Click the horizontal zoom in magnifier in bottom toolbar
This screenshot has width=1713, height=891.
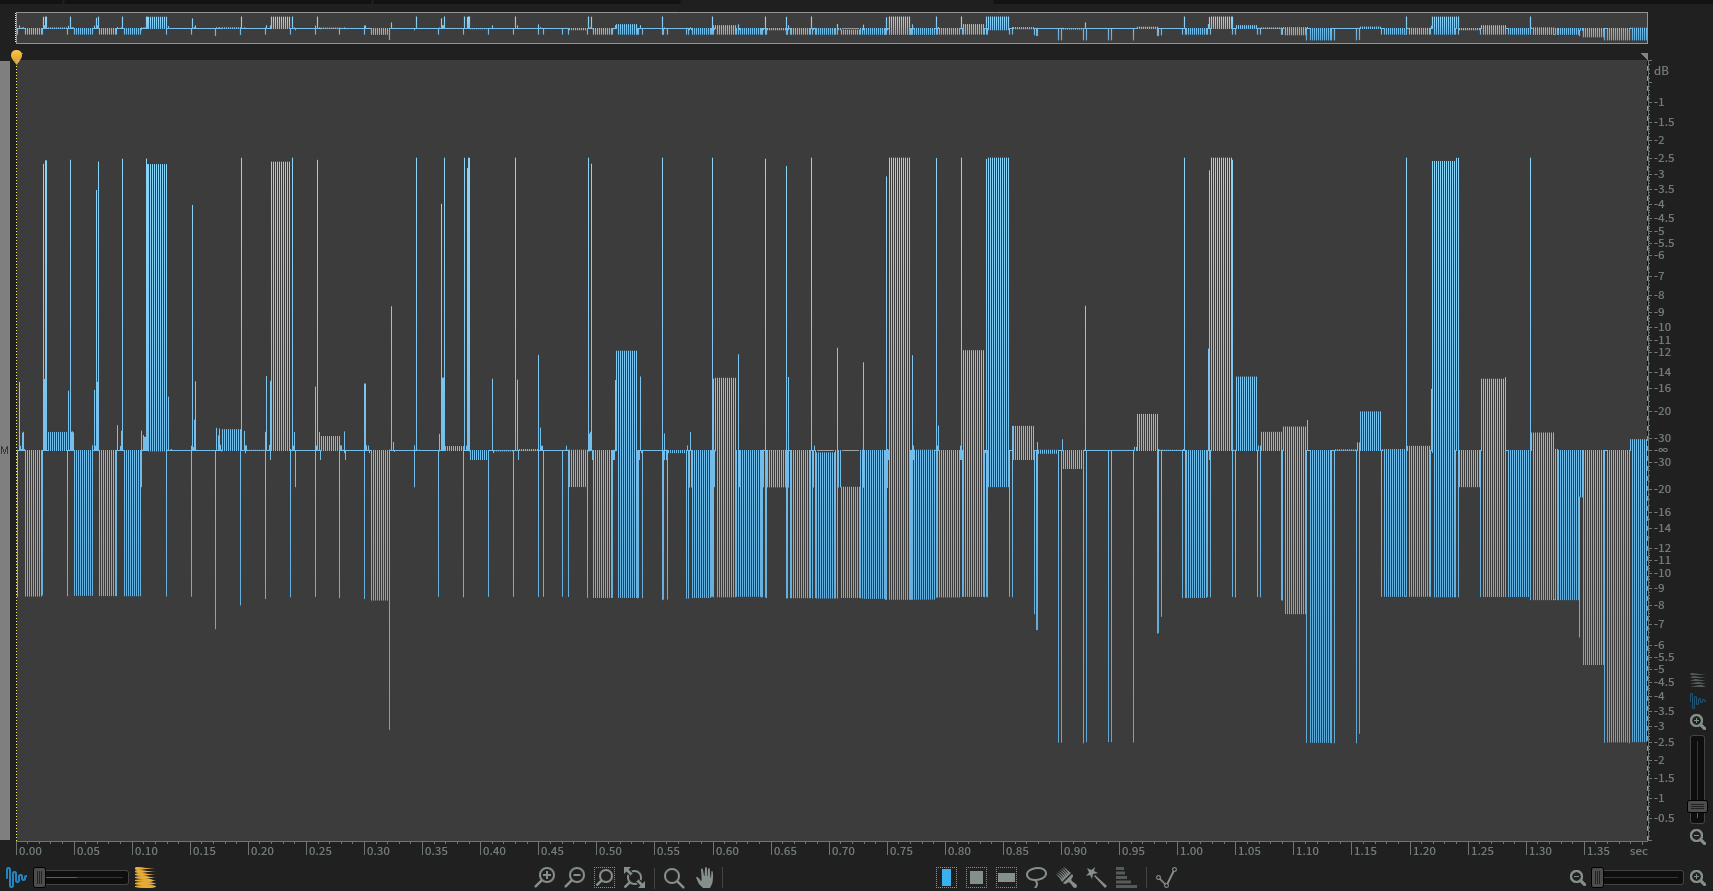[545, 878]
